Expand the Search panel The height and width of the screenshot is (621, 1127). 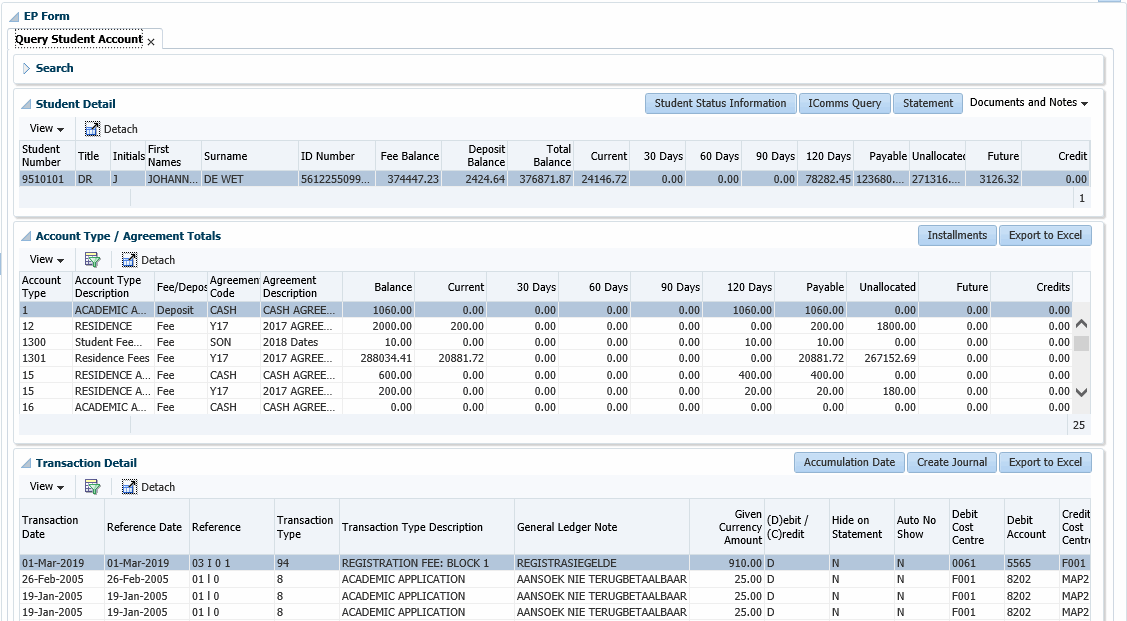(x=26, y=69)
